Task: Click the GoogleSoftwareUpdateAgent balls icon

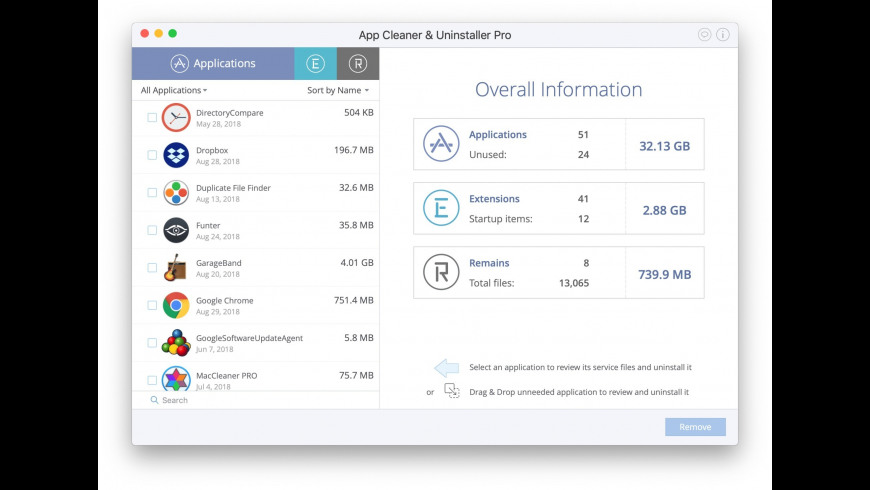Action: click(176, 342)
